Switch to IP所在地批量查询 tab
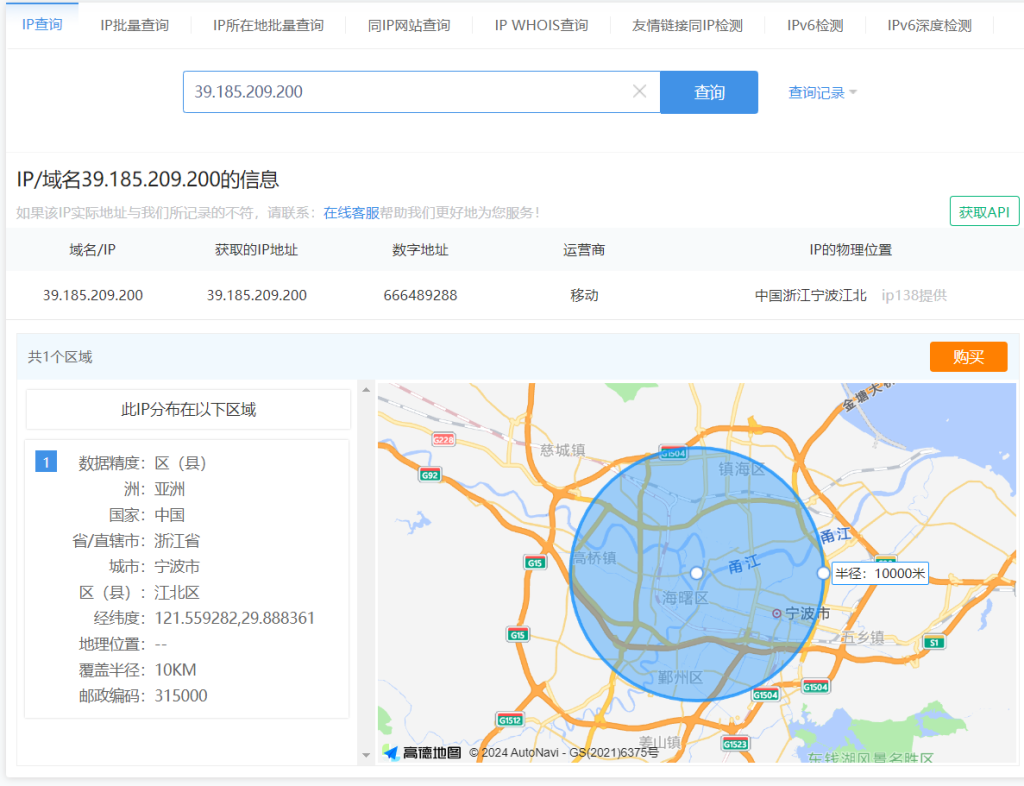This screenshot has width=1024, height=786. click(x=268, y=25)
